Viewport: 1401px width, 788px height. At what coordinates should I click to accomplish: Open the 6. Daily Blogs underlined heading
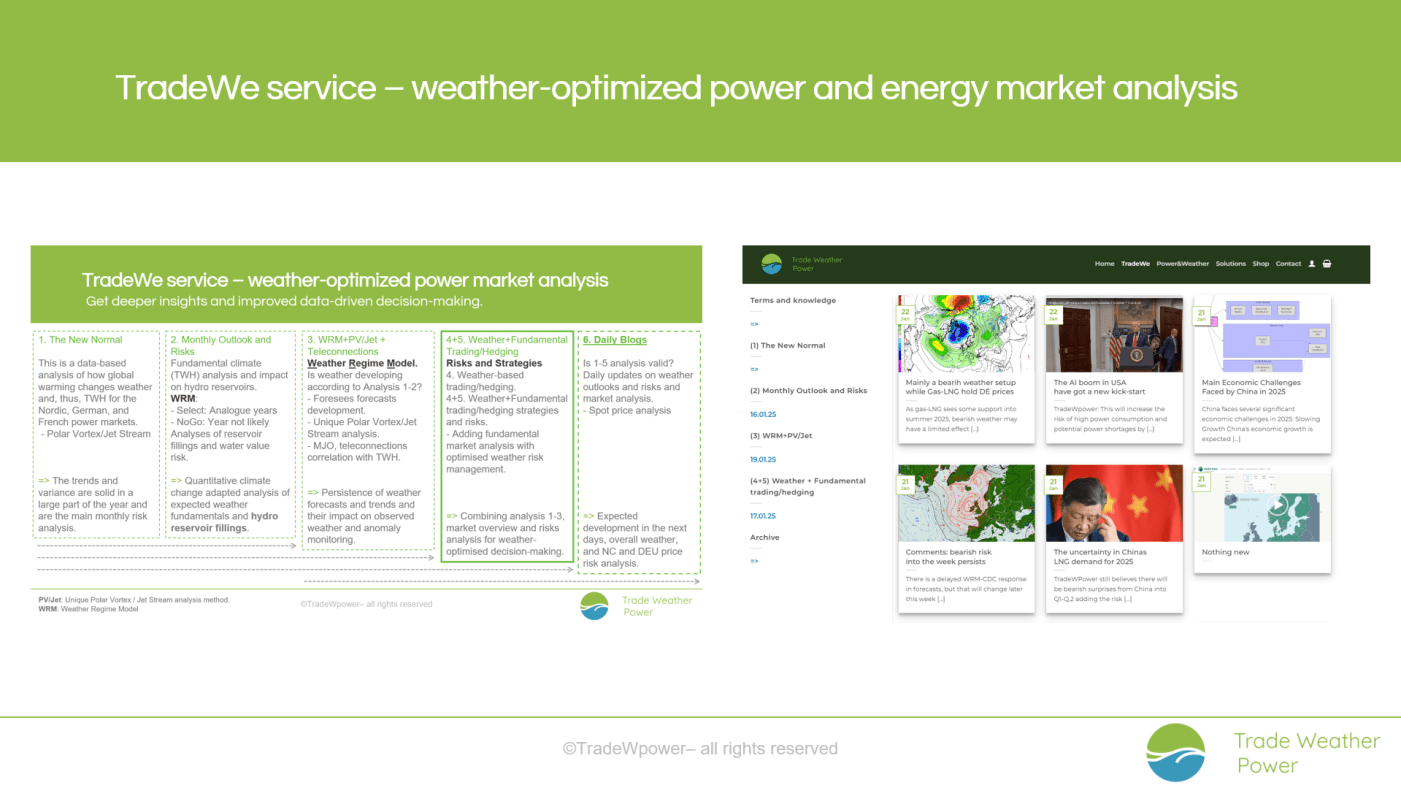[615, 340]
